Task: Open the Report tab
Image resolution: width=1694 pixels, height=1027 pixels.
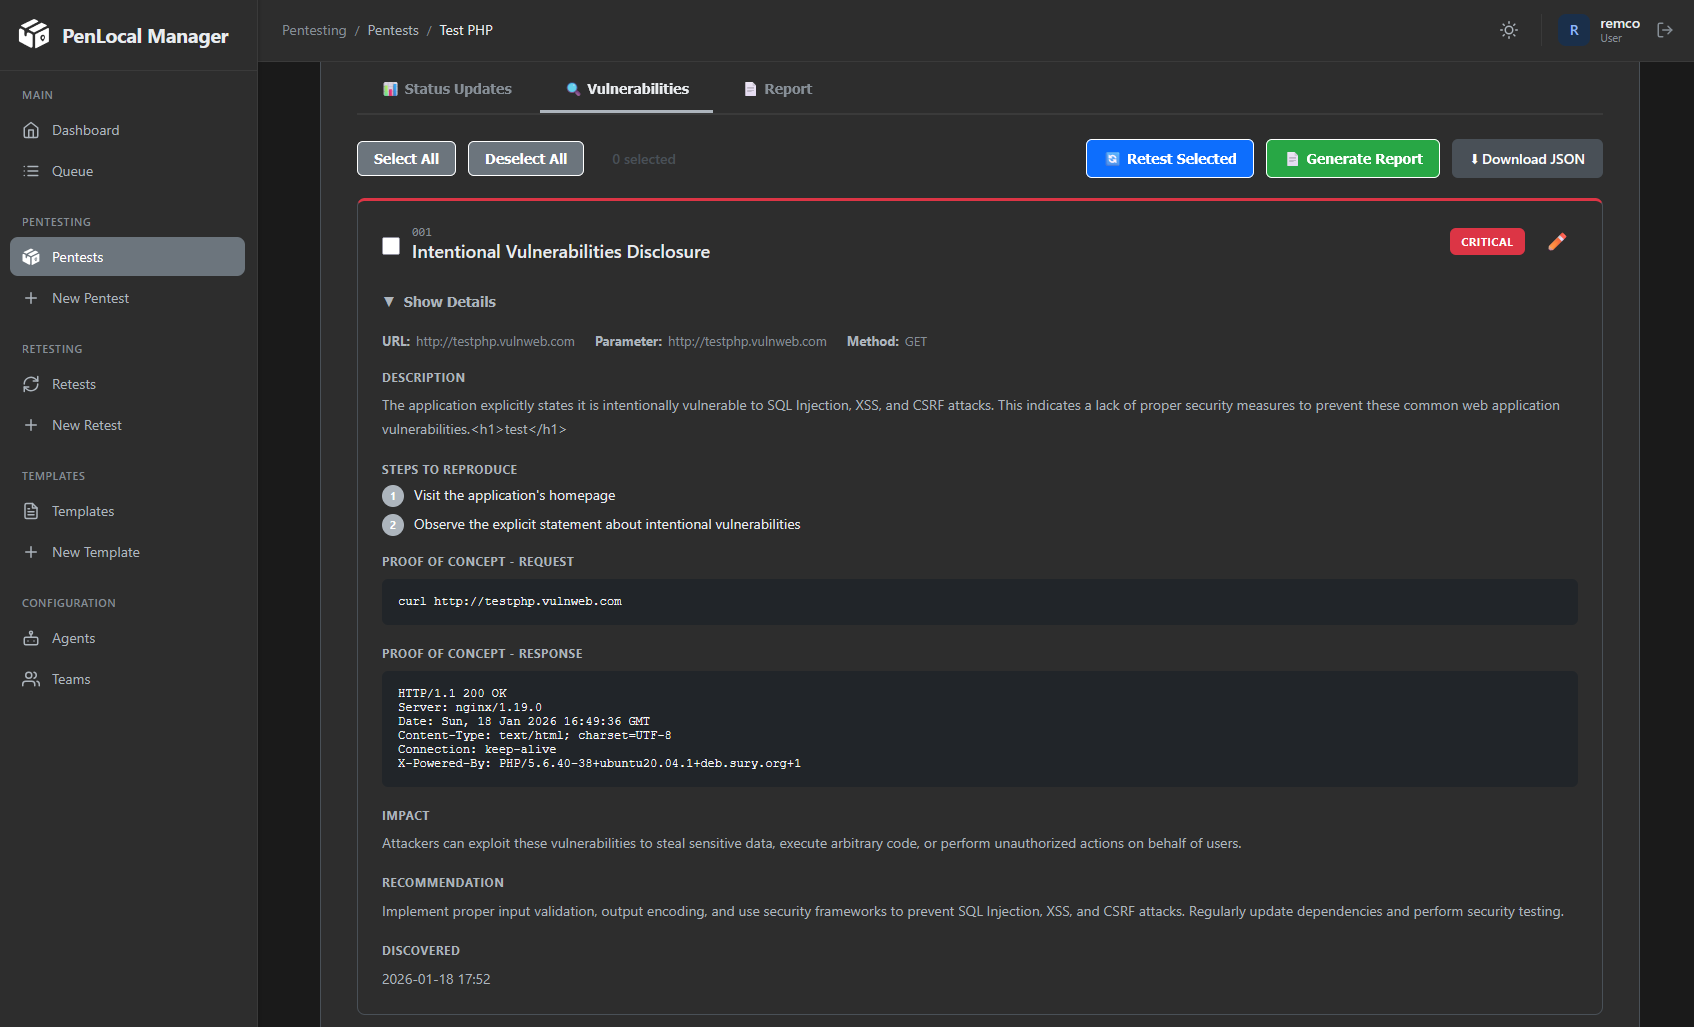Action: coord(777,88)
